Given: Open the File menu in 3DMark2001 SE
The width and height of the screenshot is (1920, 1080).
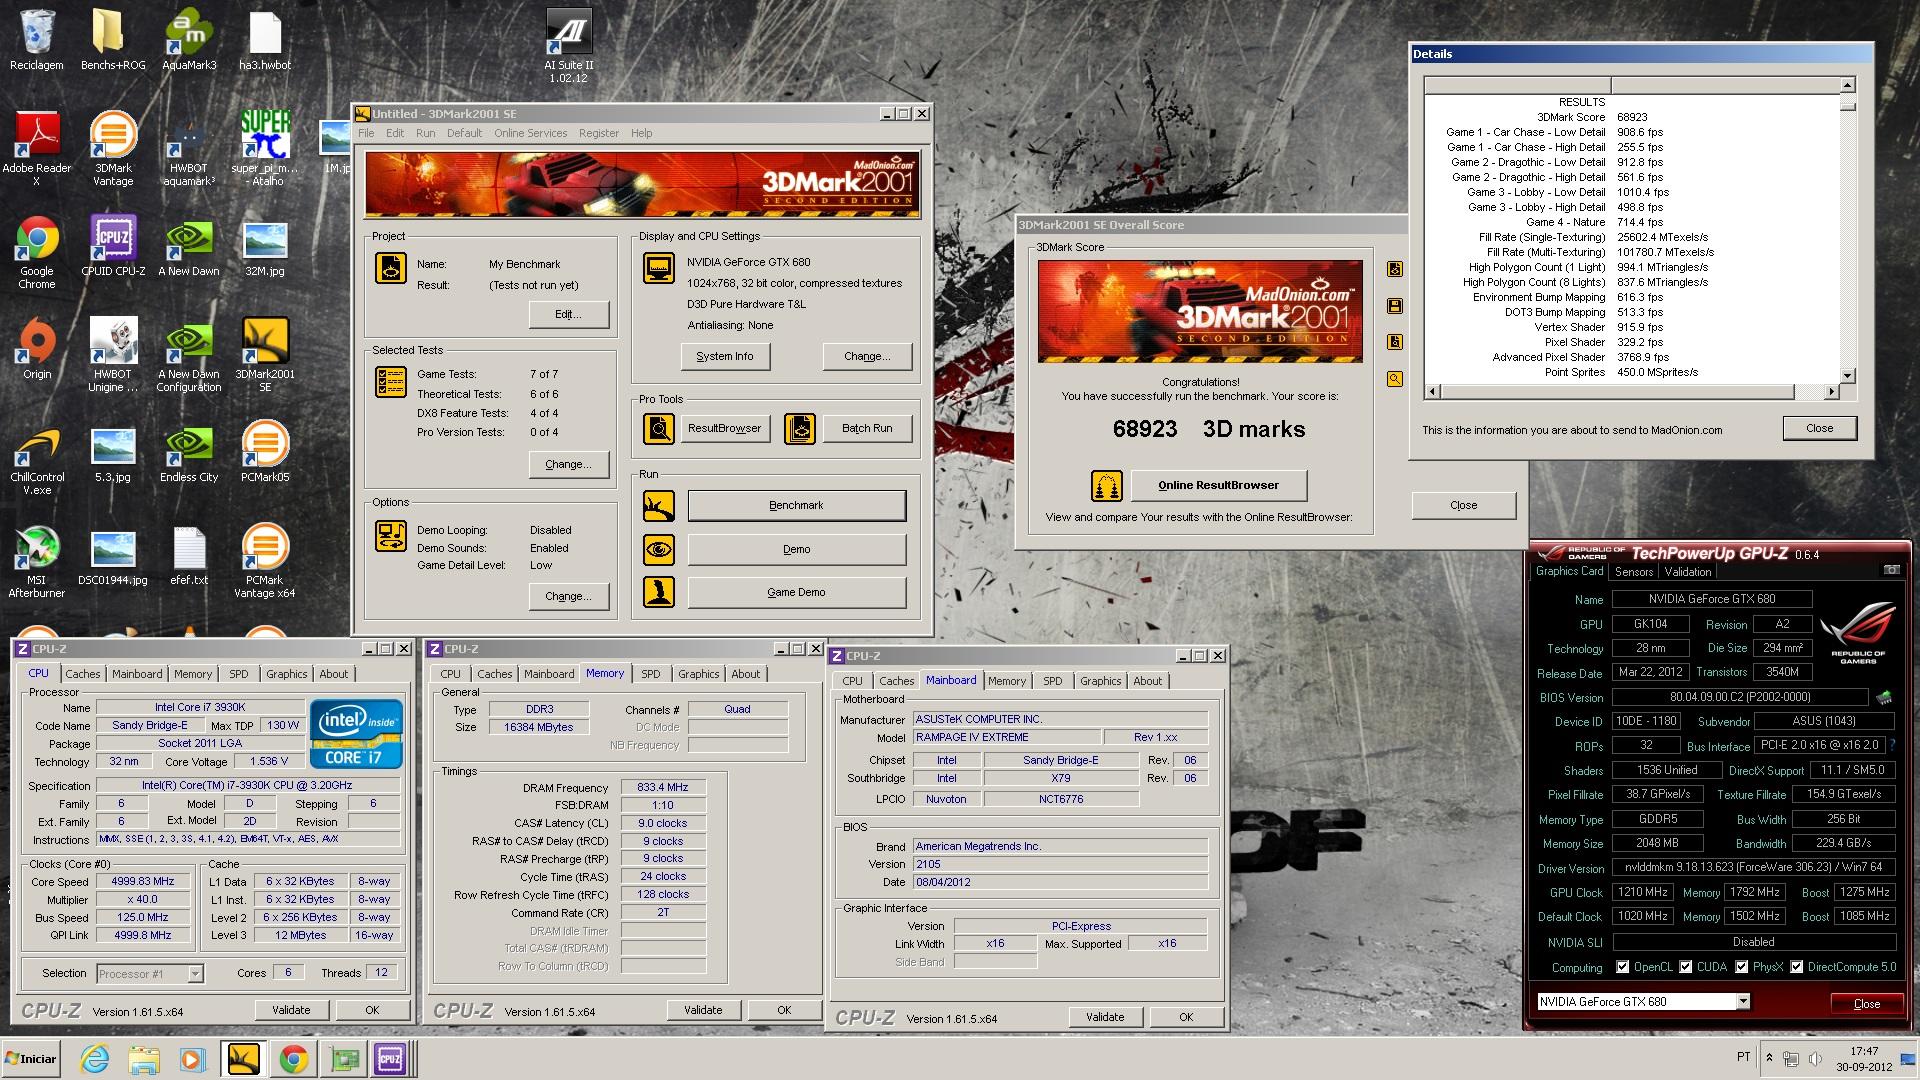Looking at the screenshot, I should click(366, 133).
